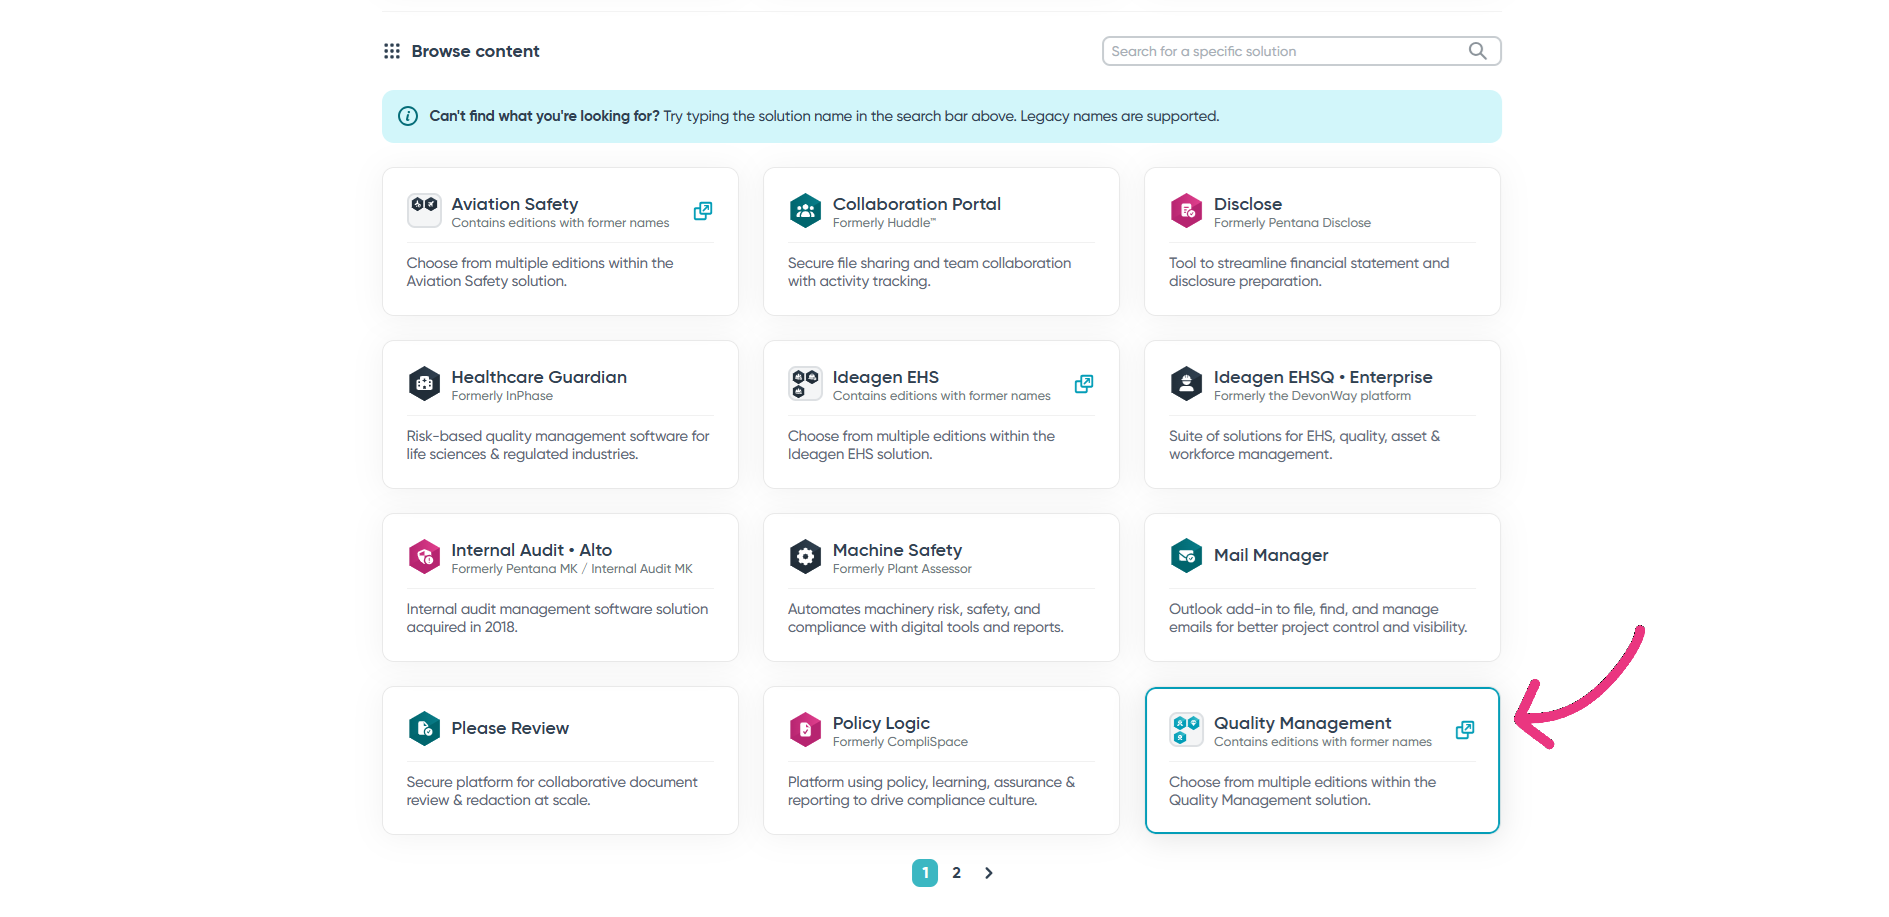The height and width of the screenshot is (917, 1889).
Task: Click the info icon in banner
Action: [408, 116]
